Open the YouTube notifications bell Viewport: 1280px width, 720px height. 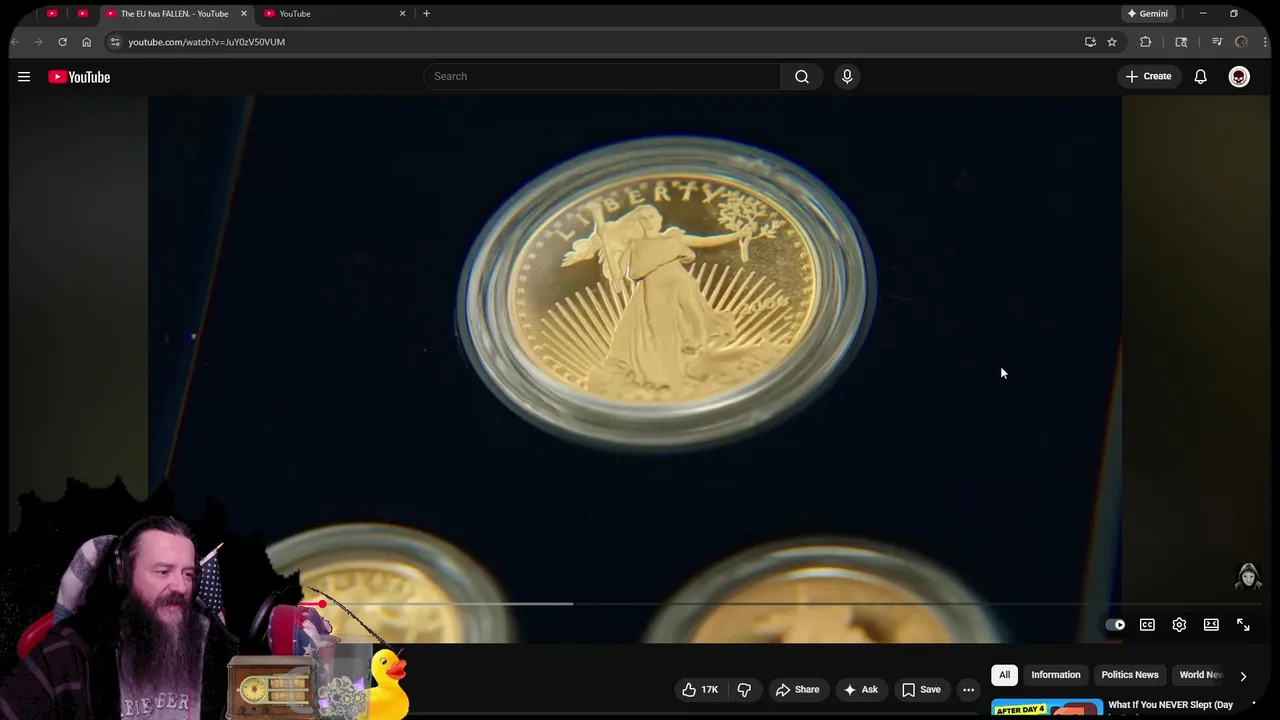[x=1201, y=76]
